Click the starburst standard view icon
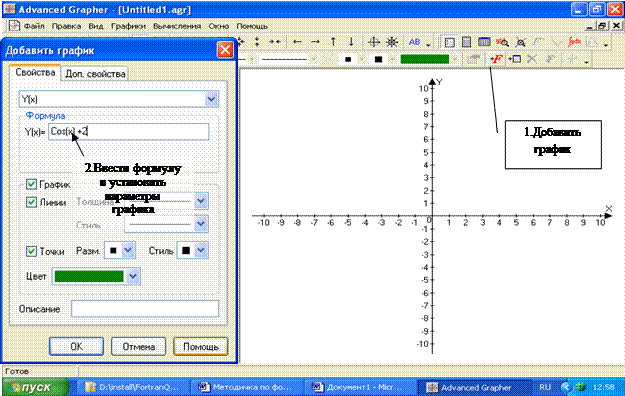This screenshot has height=396, width=625. pos(392,42)
